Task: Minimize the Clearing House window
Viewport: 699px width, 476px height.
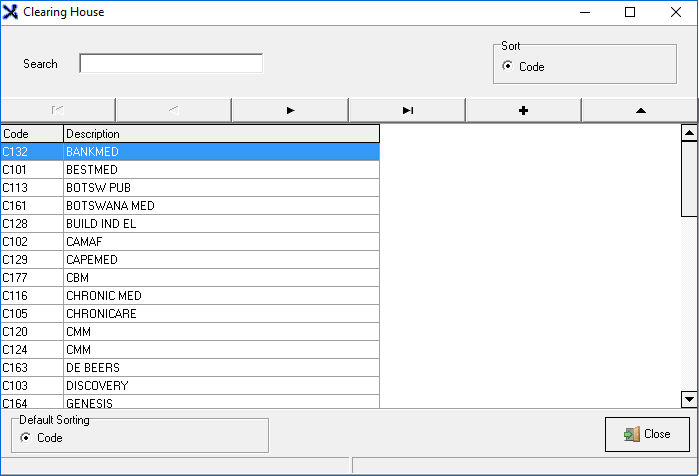Action: (x=585, y=12)
